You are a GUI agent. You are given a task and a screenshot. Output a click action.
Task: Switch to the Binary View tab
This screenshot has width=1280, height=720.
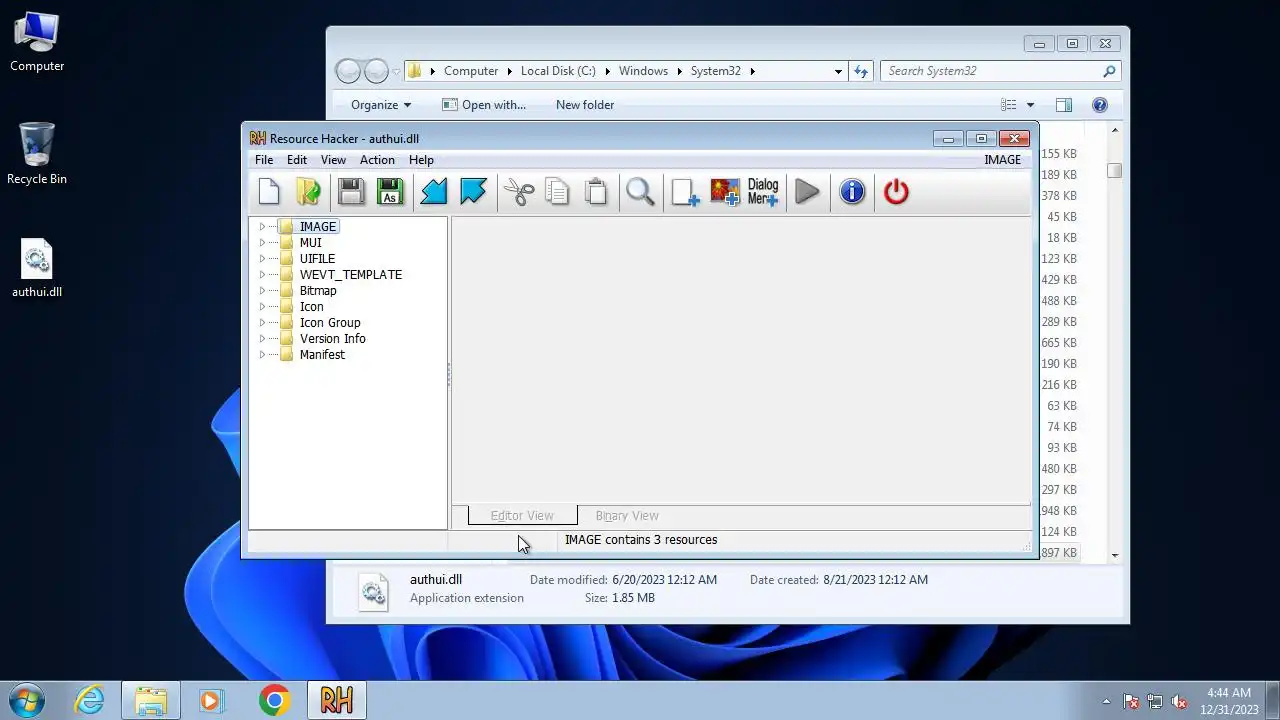[627, 516]
